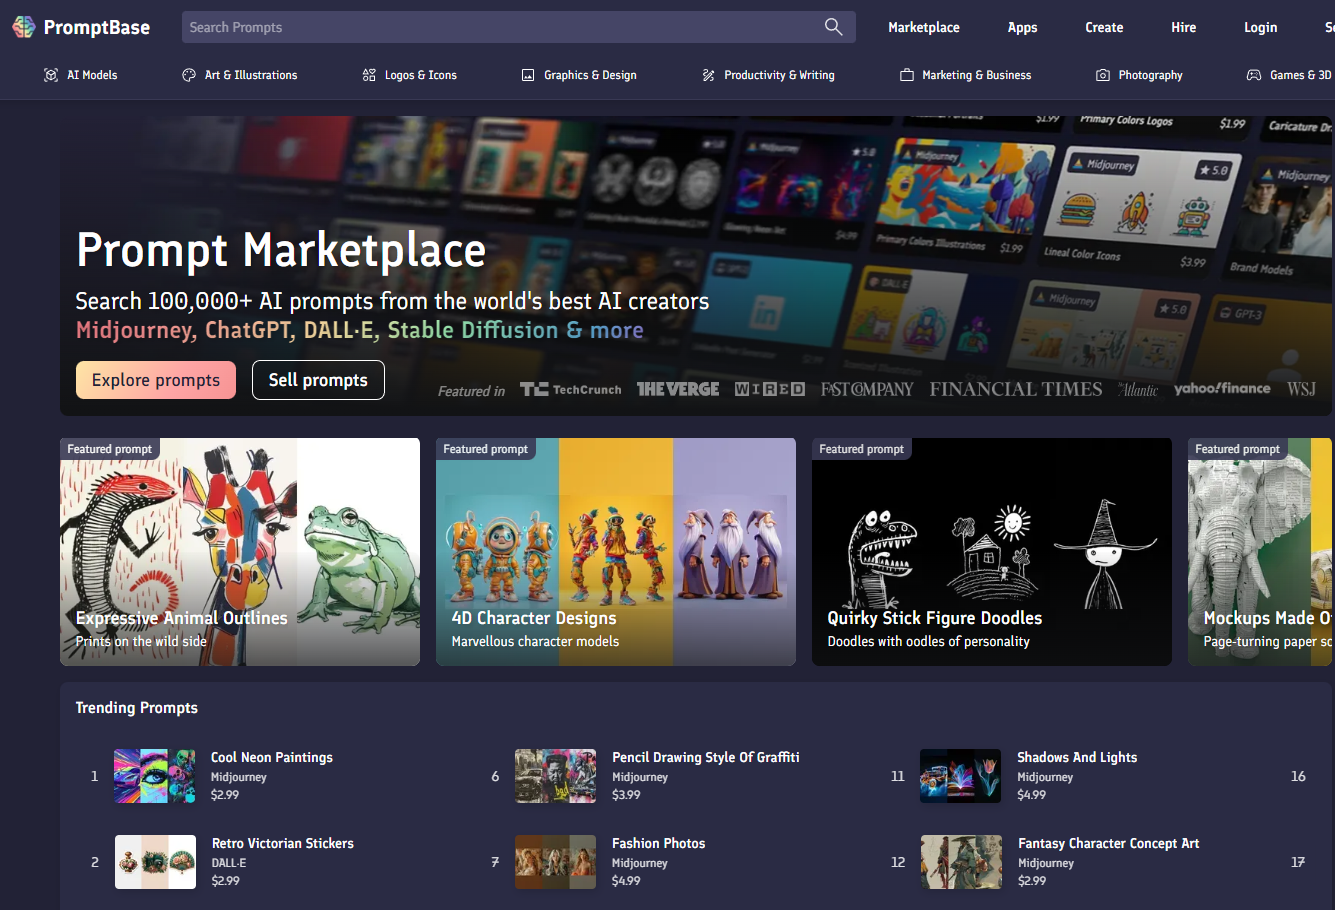This screenshot has width=1335, height=910.
Task: Click the Wired featured logo
Action: [x=770, y=389]
